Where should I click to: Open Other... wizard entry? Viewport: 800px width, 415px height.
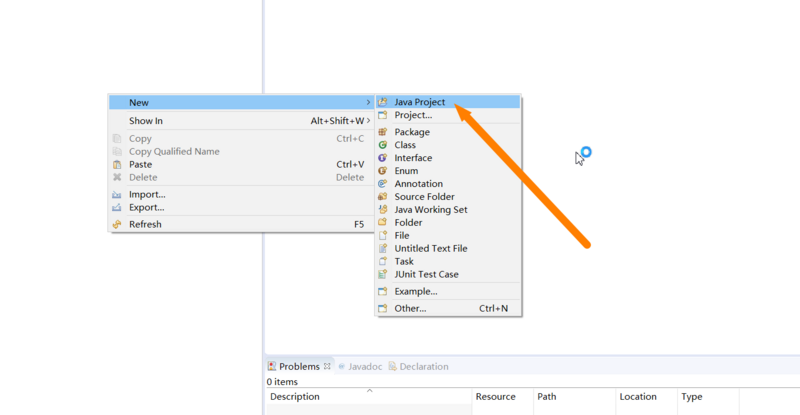point(448,308)
